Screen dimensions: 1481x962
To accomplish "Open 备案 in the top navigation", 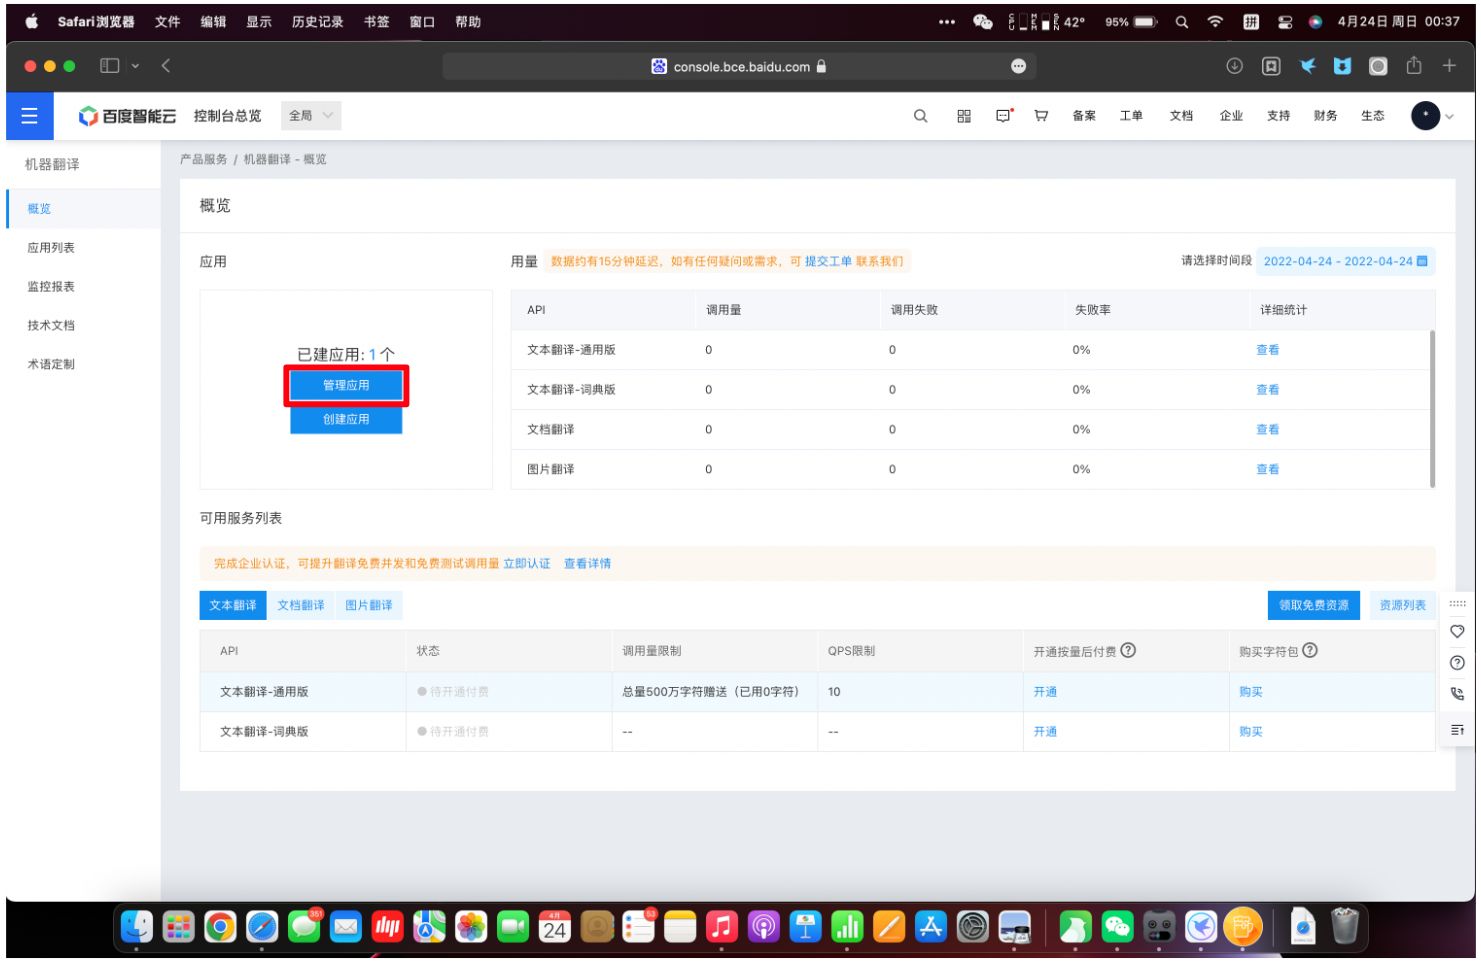I will [x=1084, y=116].
